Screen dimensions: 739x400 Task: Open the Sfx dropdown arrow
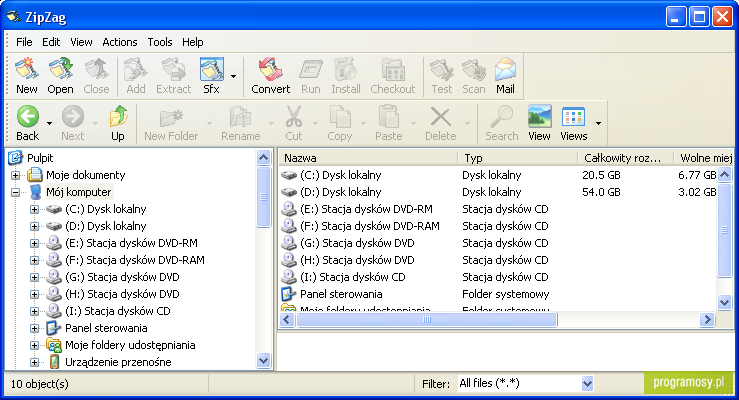point(233,76)
